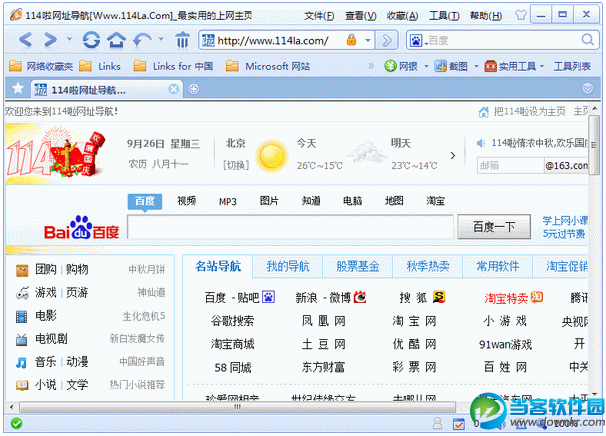Expand the 截图 dropdown arrow
Image resolution: width=606 pixels, height=436 pixels.
tap(476, 66)
